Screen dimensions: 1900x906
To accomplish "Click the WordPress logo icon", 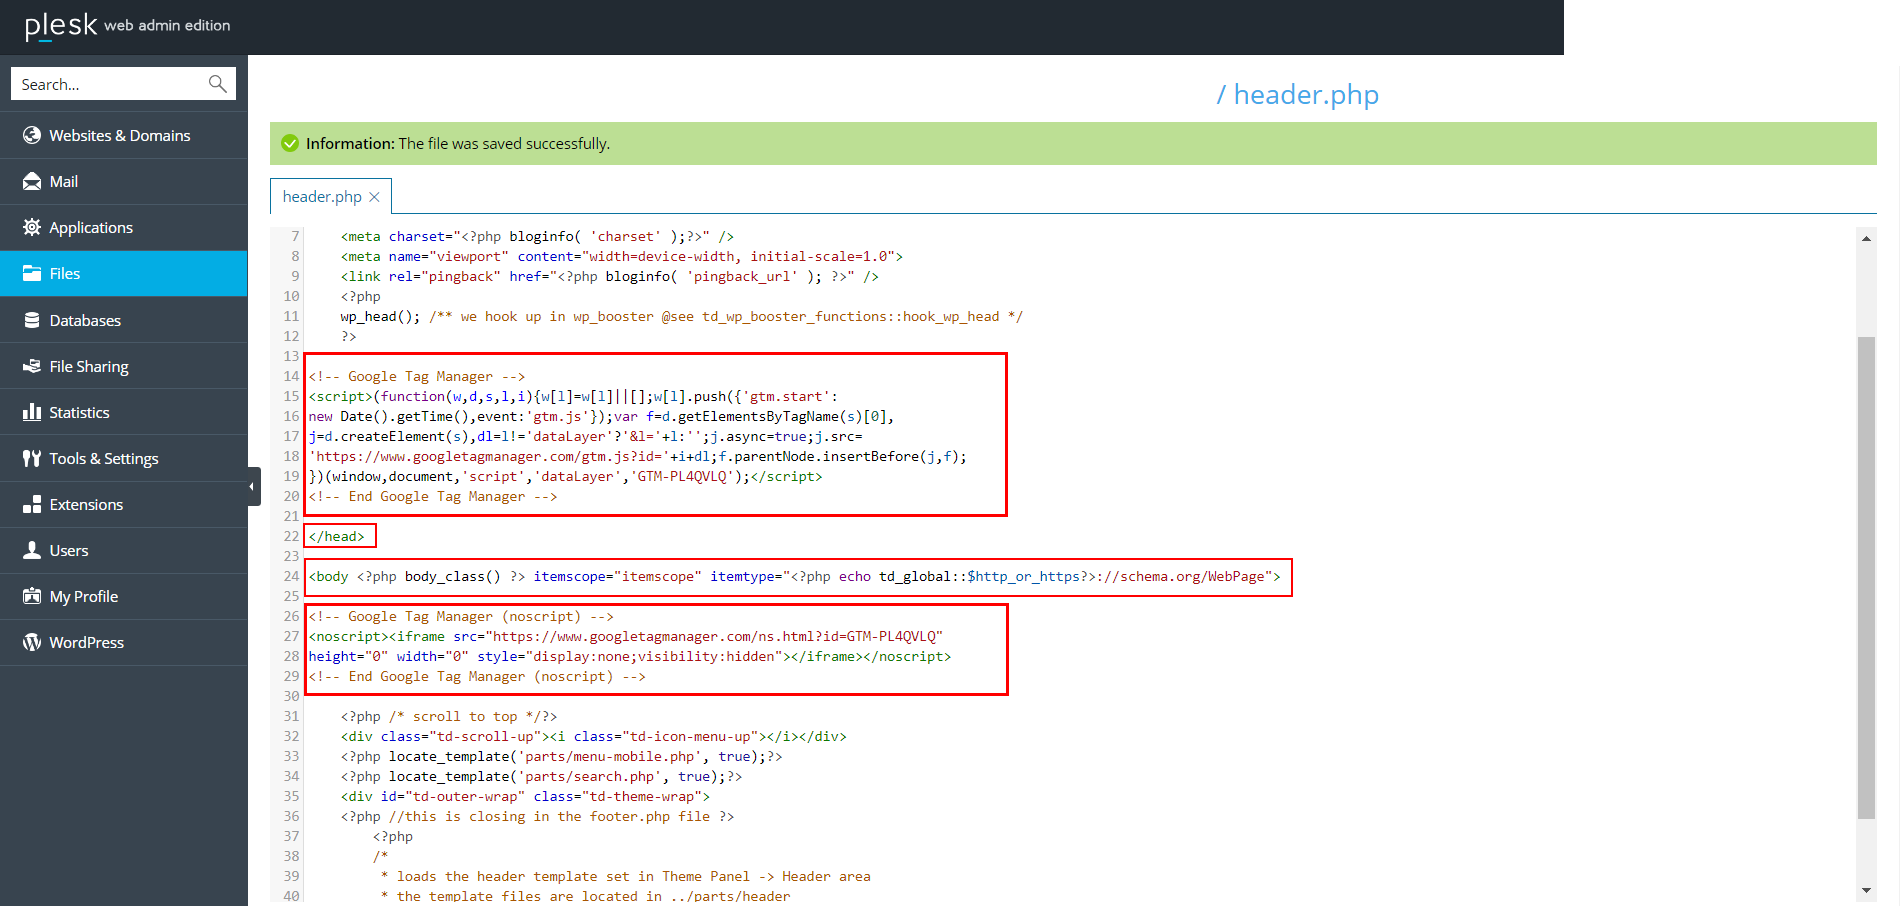I will [x=32, y=642].
